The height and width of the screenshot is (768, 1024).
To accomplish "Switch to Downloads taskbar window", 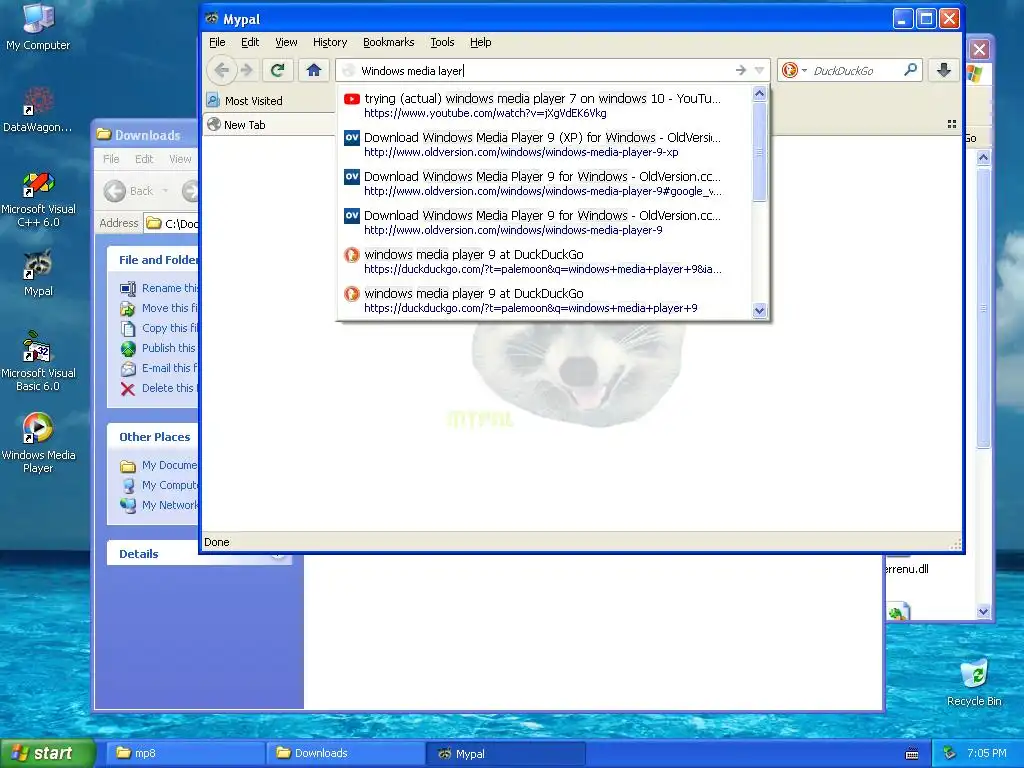I will pos(345,753).
